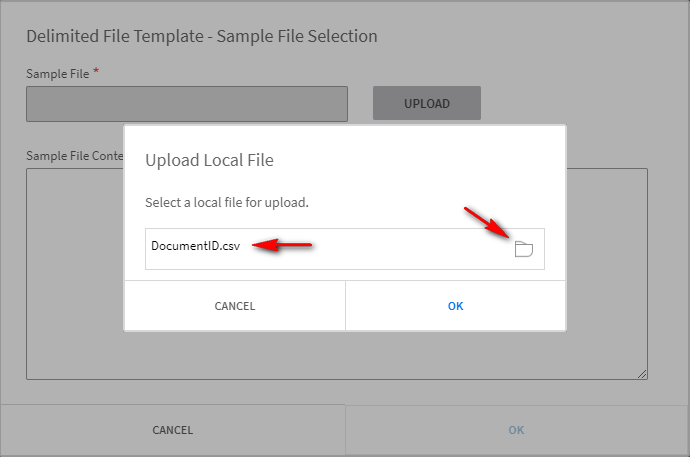This screenshot has width=690, height=457.
Task: Click the gray UPLOAD button
Action: [x=427, y=103]
